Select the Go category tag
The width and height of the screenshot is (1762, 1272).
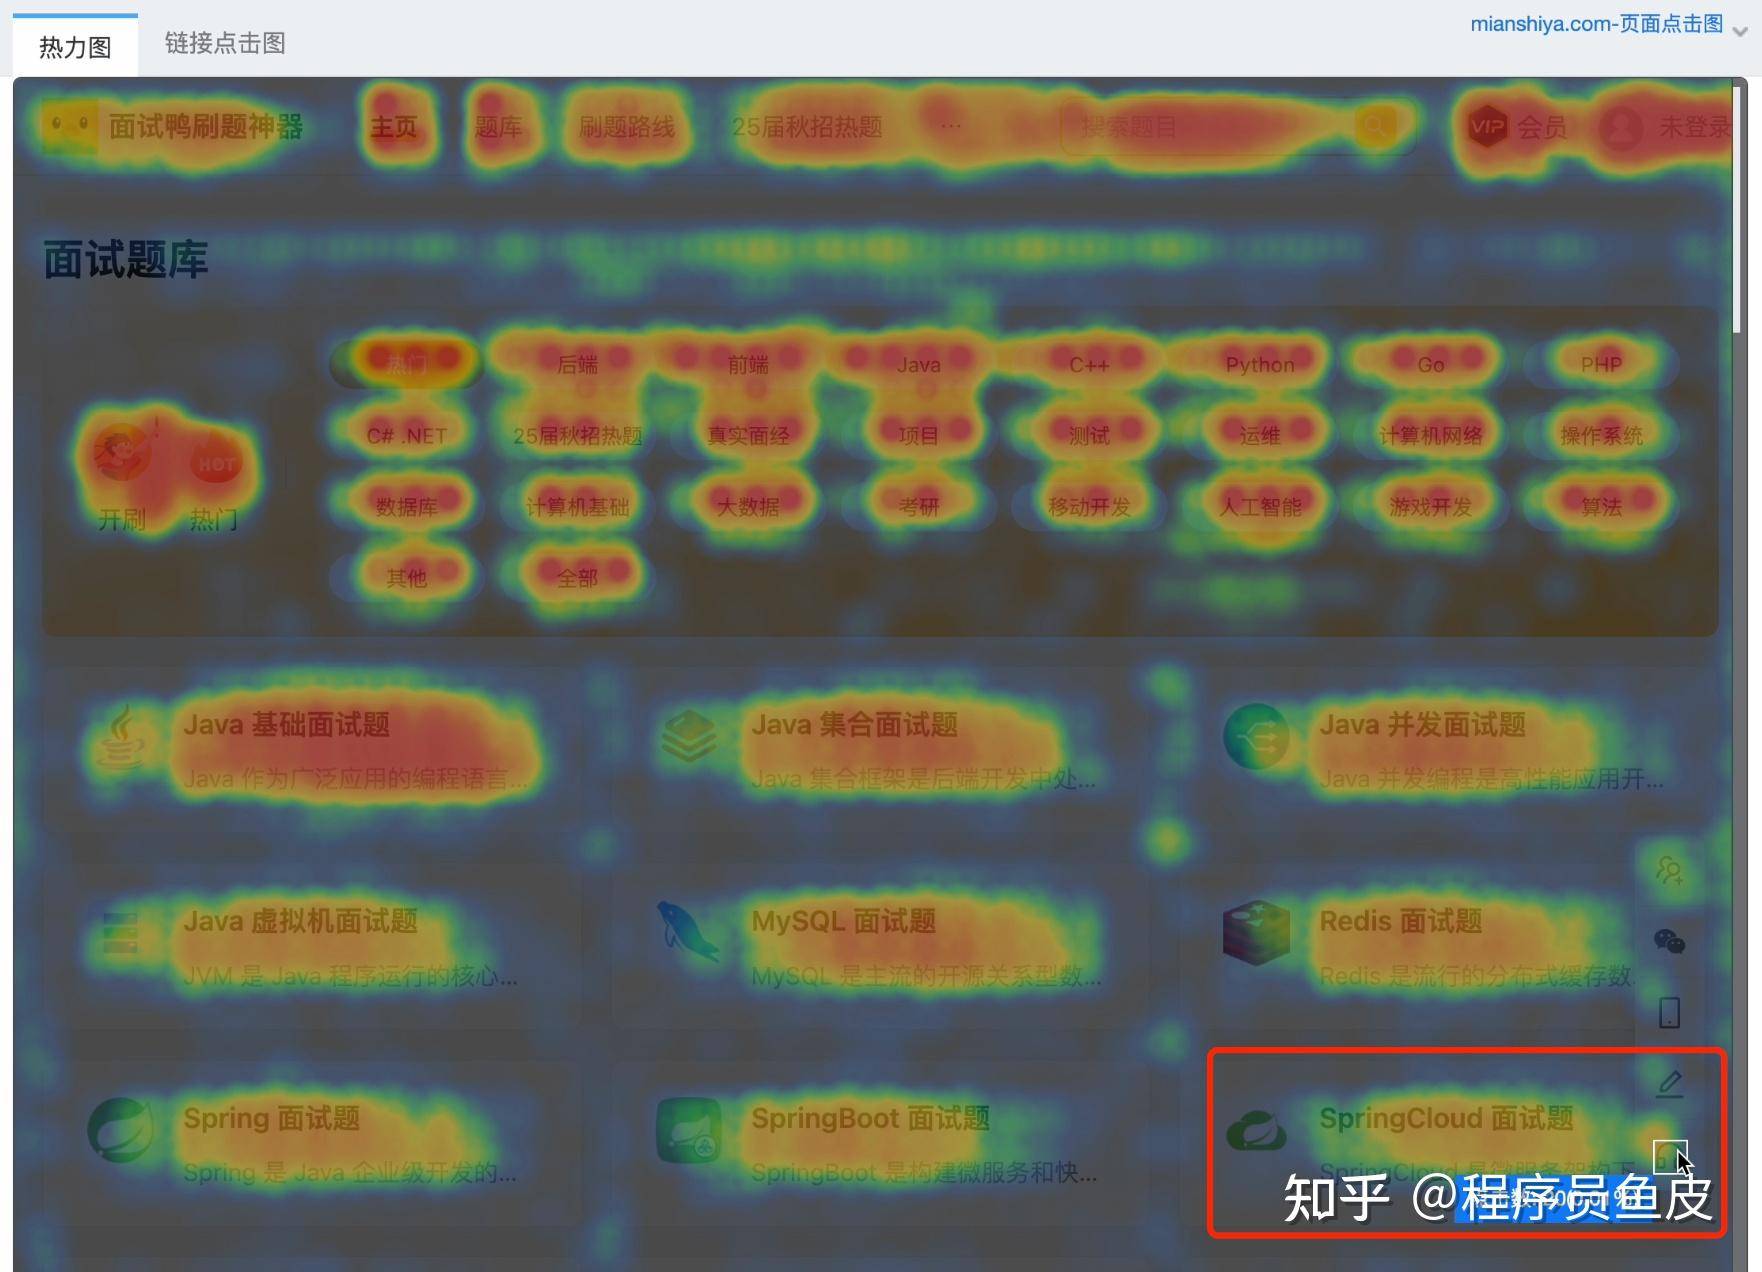tap(1431, 364)
